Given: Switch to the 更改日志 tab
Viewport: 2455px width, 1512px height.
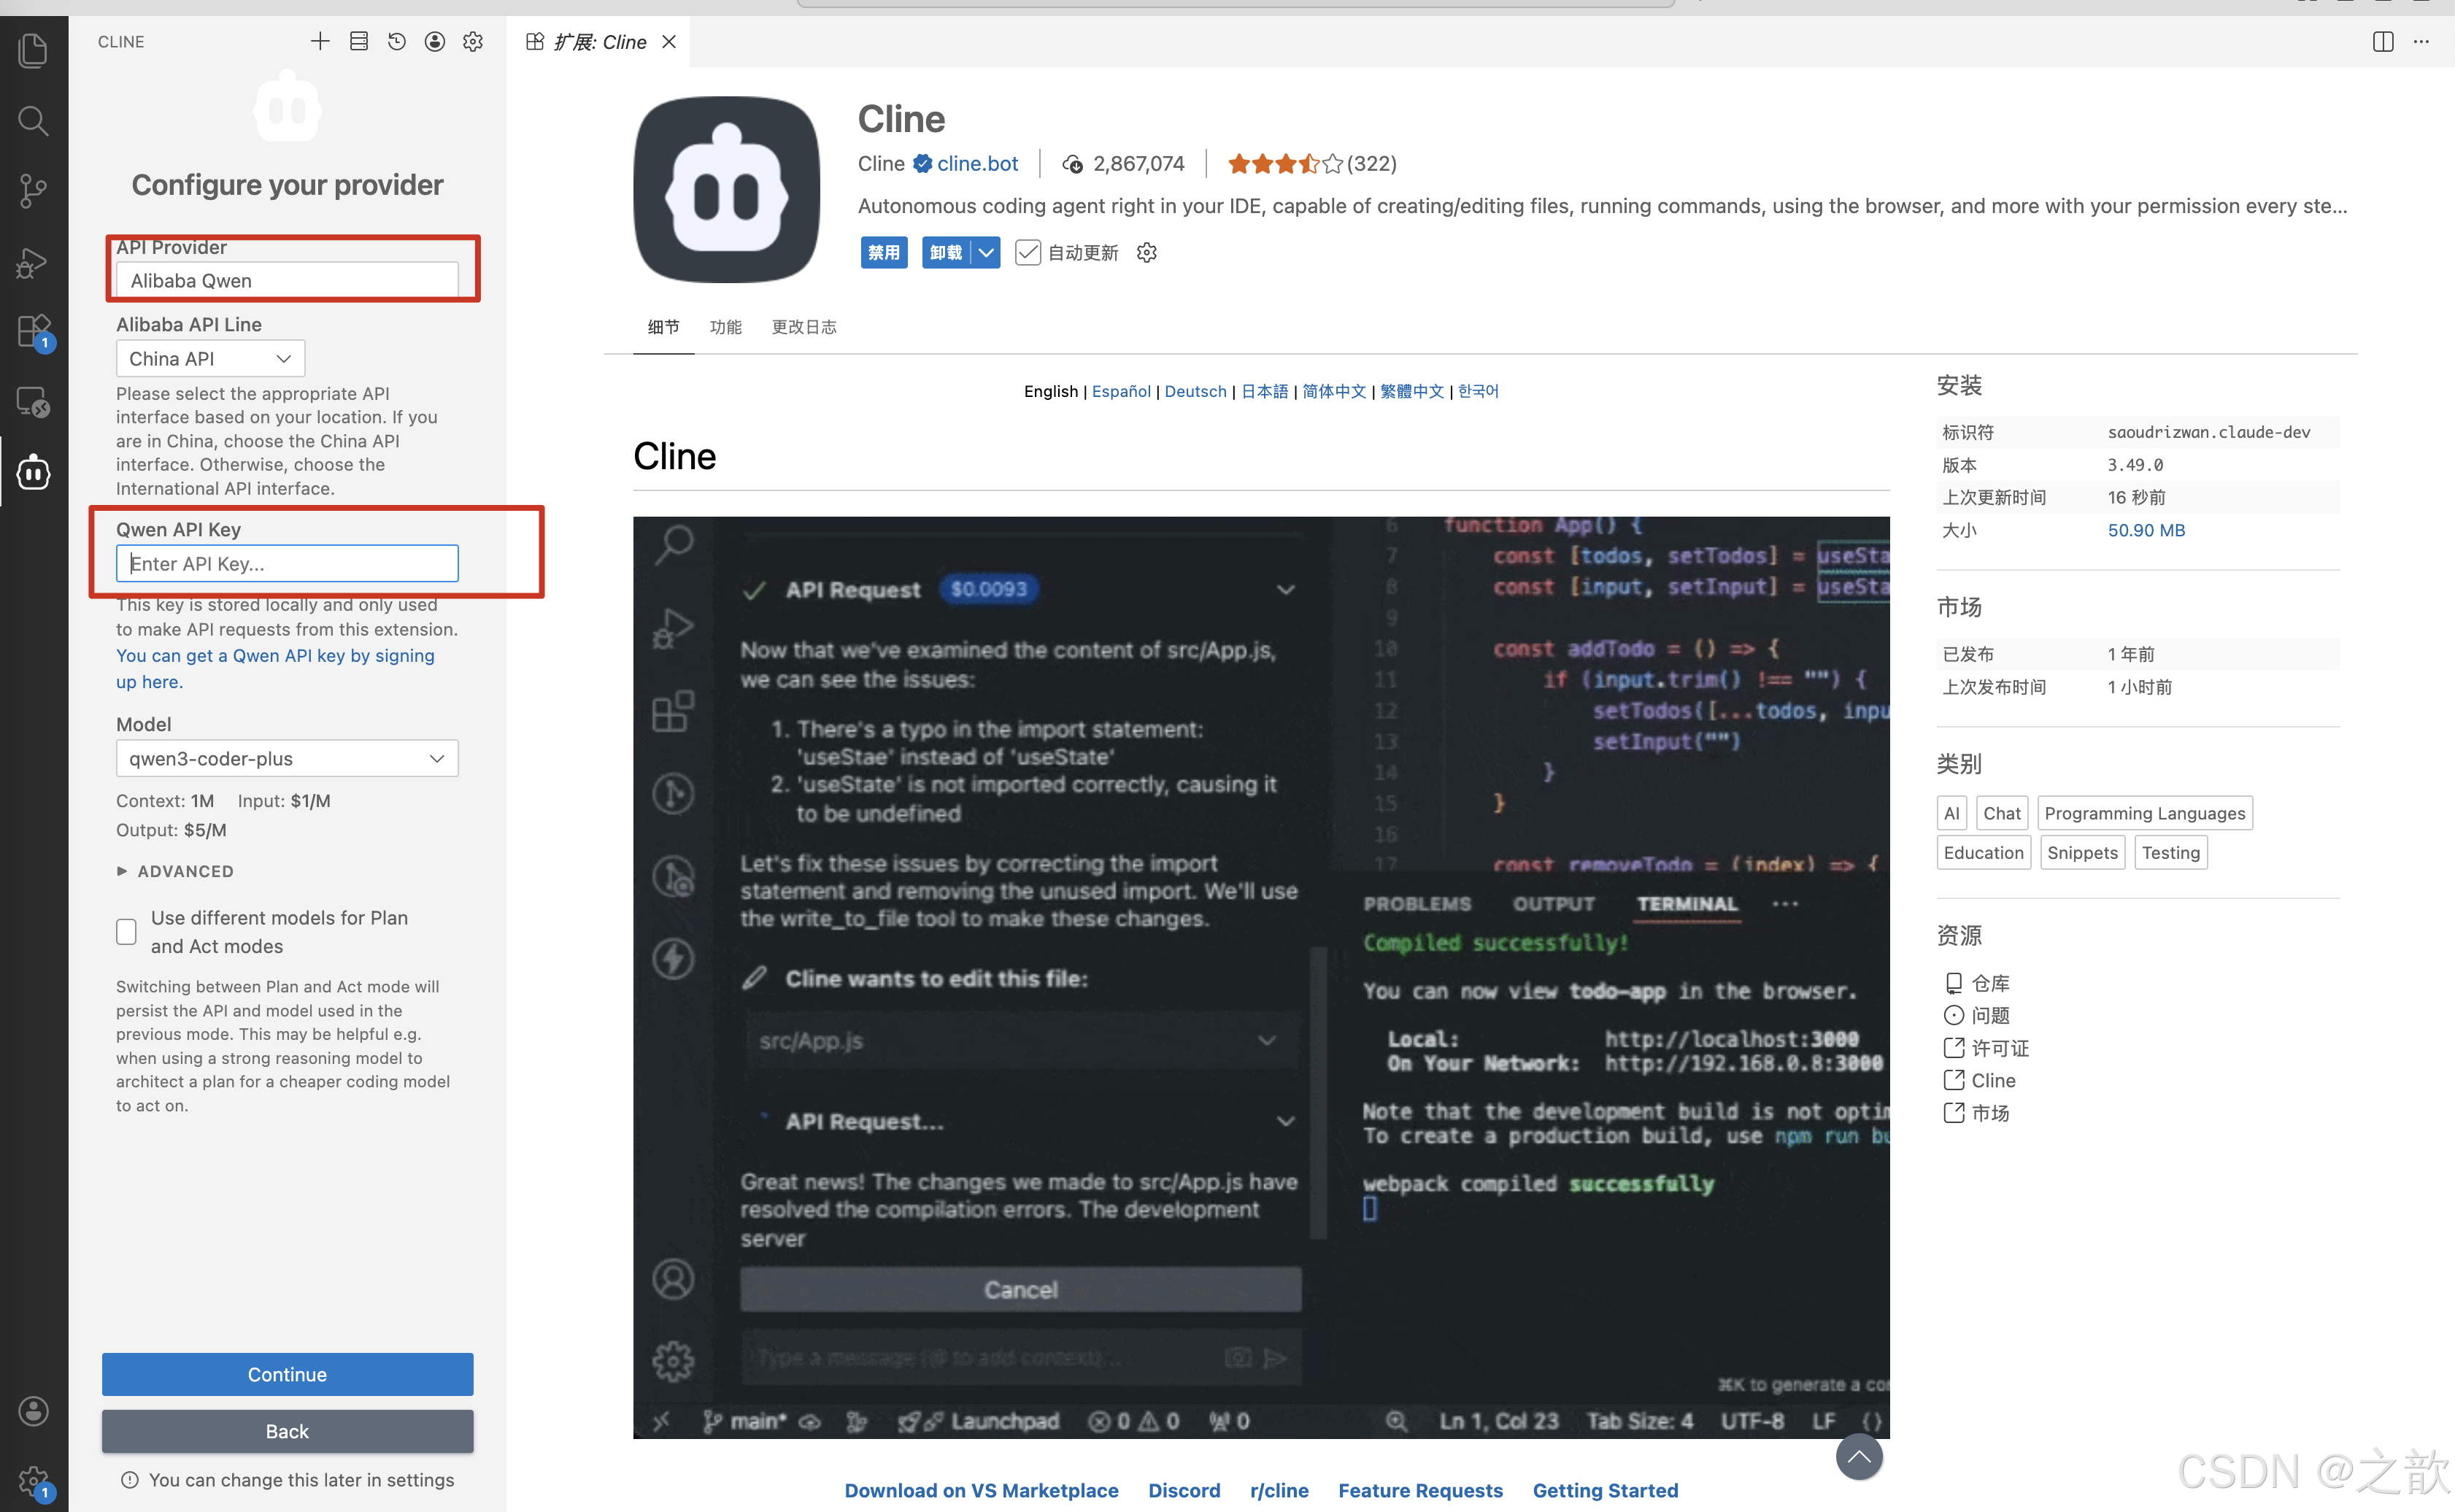Looking at the screenshot, I should [x=804, y=327].
